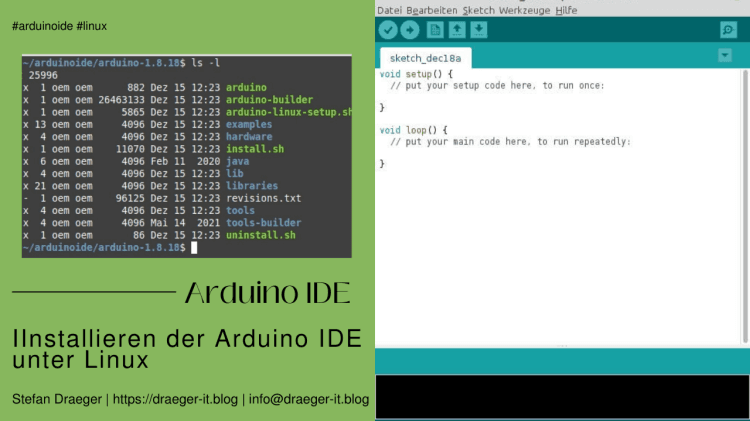The height and width of the screenshot is (421, 750).
Task: Click the #arduinoide hashtag
Action: tap(43, 26)
